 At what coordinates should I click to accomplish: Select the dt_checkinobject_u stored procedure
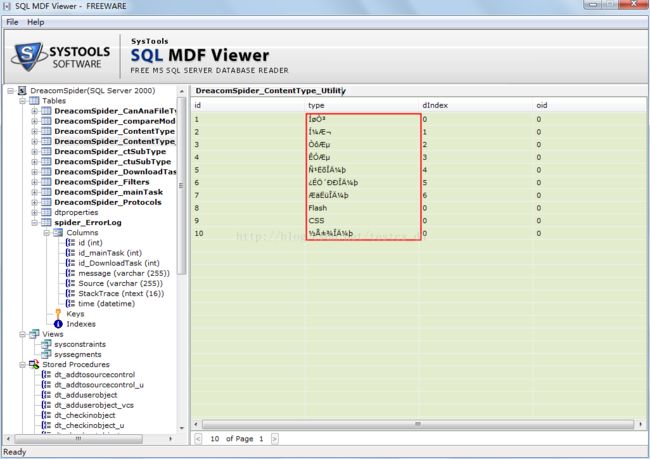[x=89, y=426]
